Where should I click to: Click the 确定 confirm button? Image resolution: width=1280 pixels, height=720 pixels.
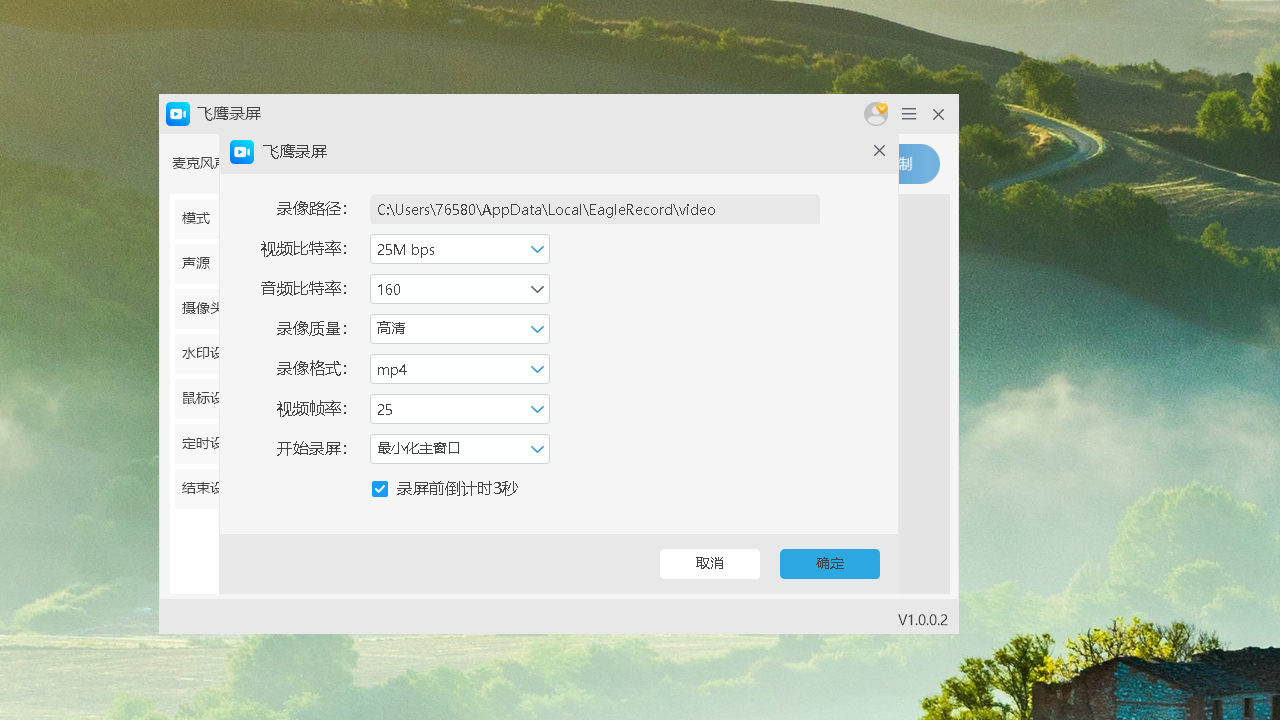coord(829,563)
